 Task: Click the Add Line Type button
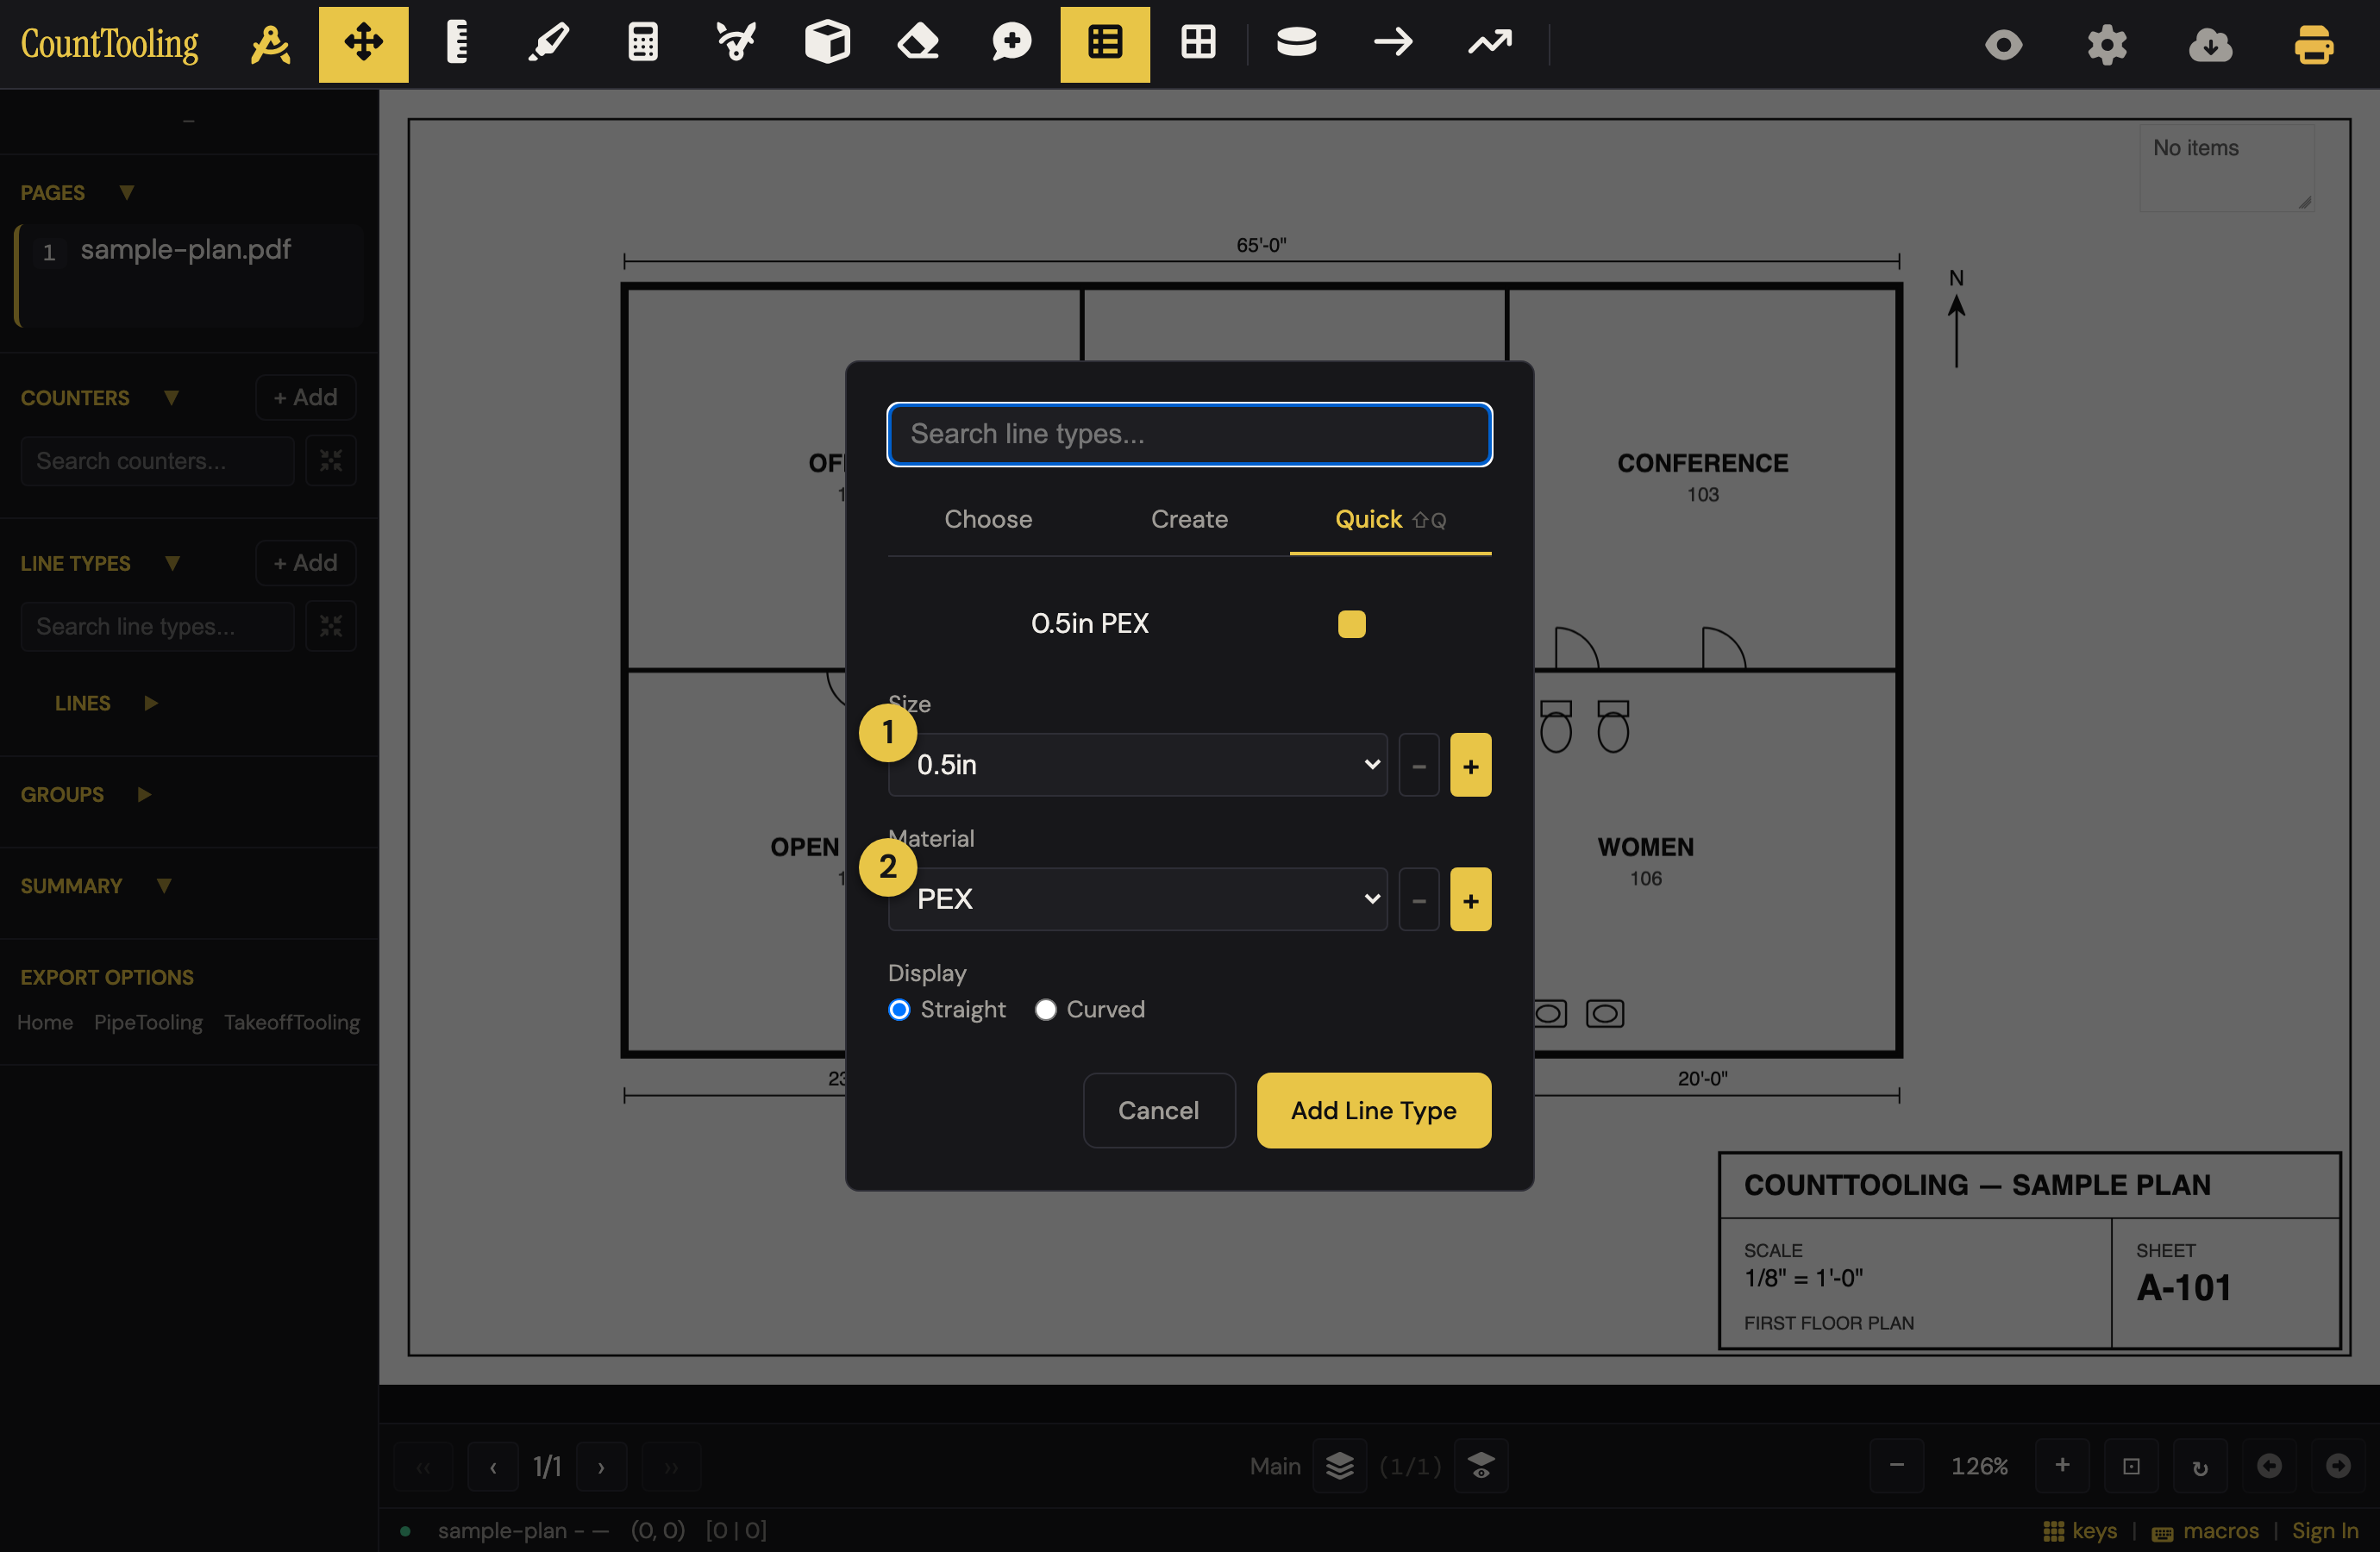pyautogui.click(x=1373, y=1110)
